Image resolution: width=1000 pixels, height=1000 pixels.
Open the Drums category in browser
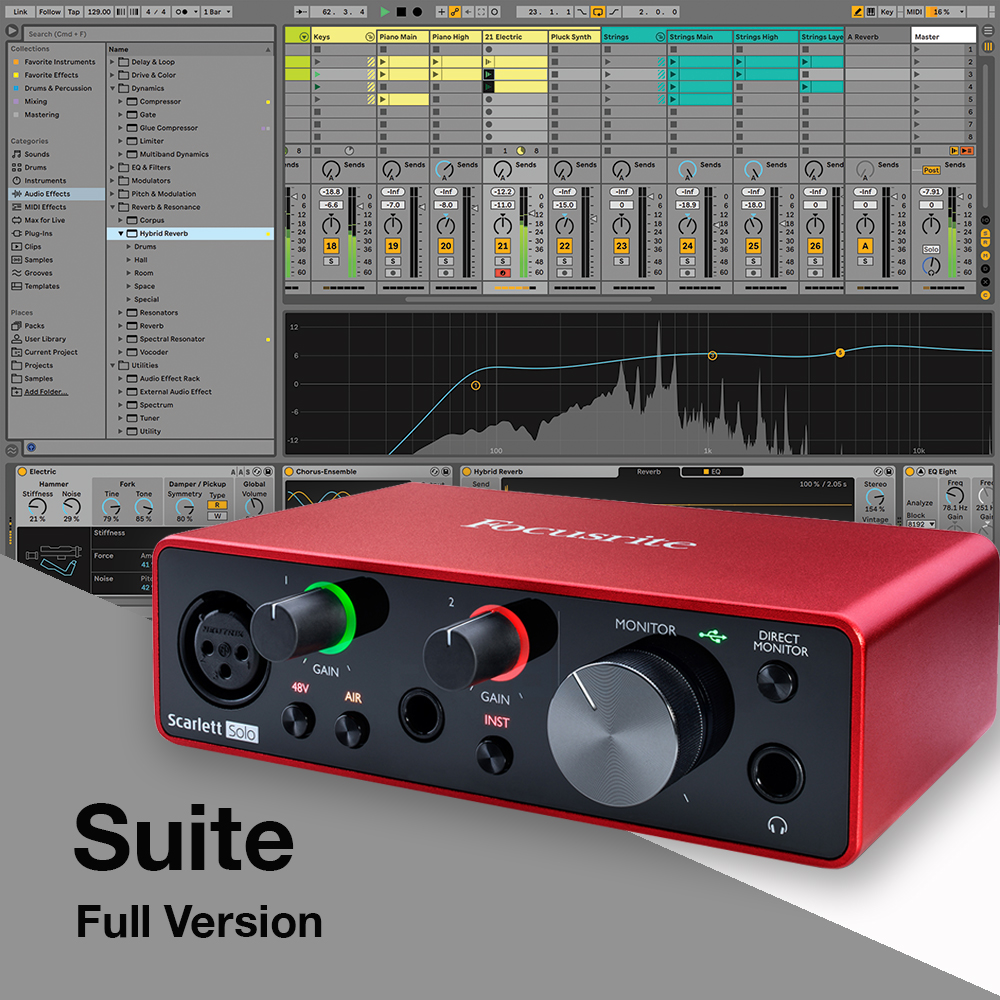pos(36,167)
